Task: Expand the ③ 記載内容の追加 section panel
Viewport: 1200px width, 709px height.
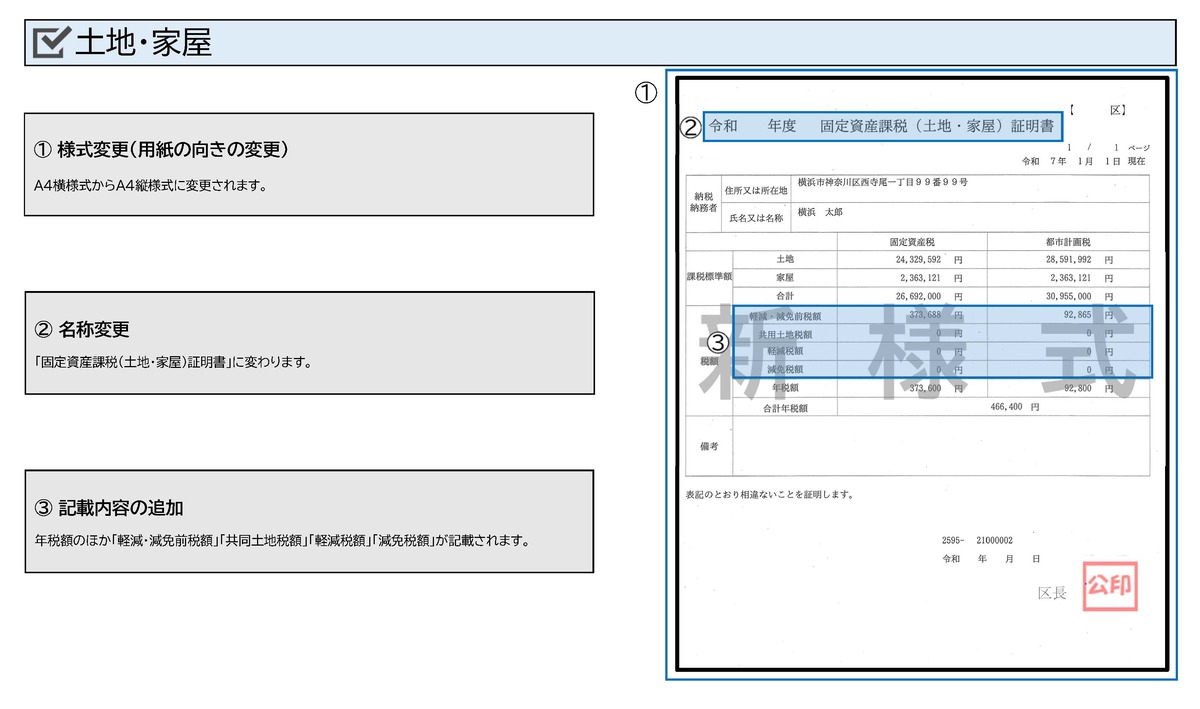Action: (x=308, y=520)
